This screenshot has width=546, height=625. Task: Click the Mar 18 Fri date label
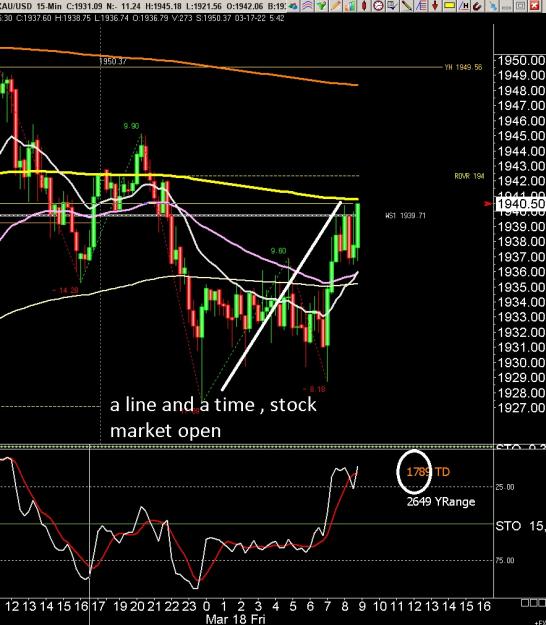[x=235, y=619]
